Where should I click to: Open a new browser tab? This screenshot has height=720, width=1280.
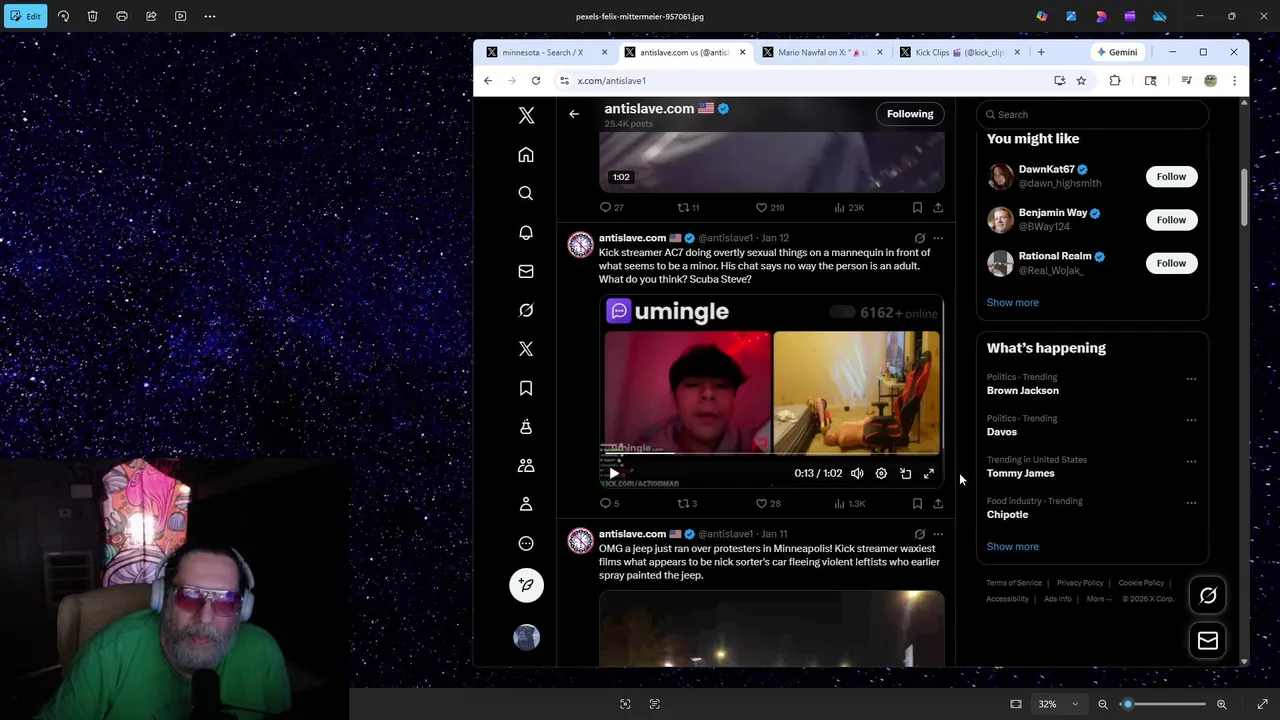coord(1041,52)
